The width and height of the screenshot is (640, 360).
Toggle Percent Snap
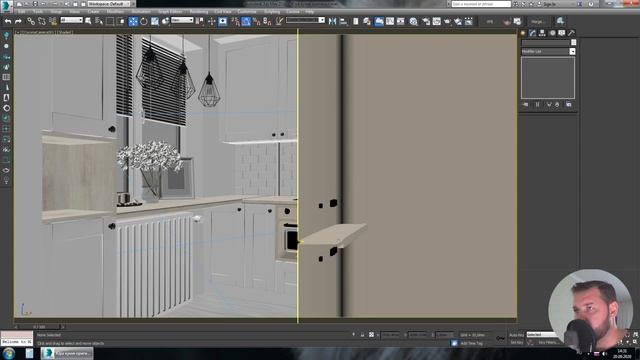click(x=257, y=21)
